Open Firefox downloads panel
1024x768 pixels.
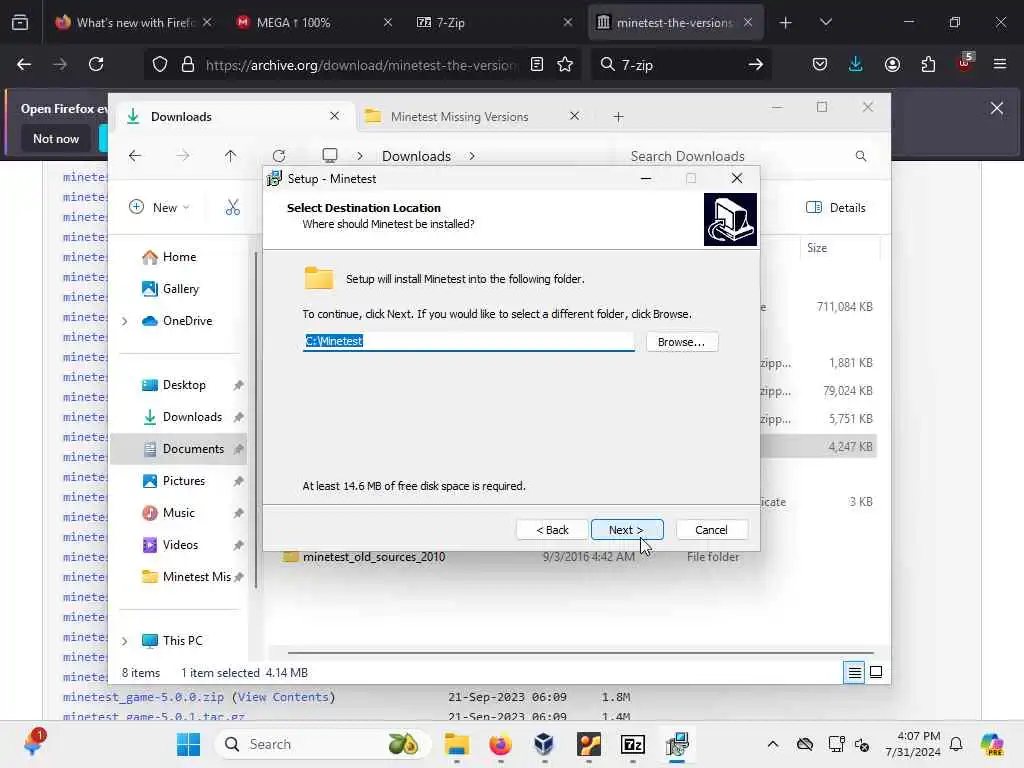[856, 64]
